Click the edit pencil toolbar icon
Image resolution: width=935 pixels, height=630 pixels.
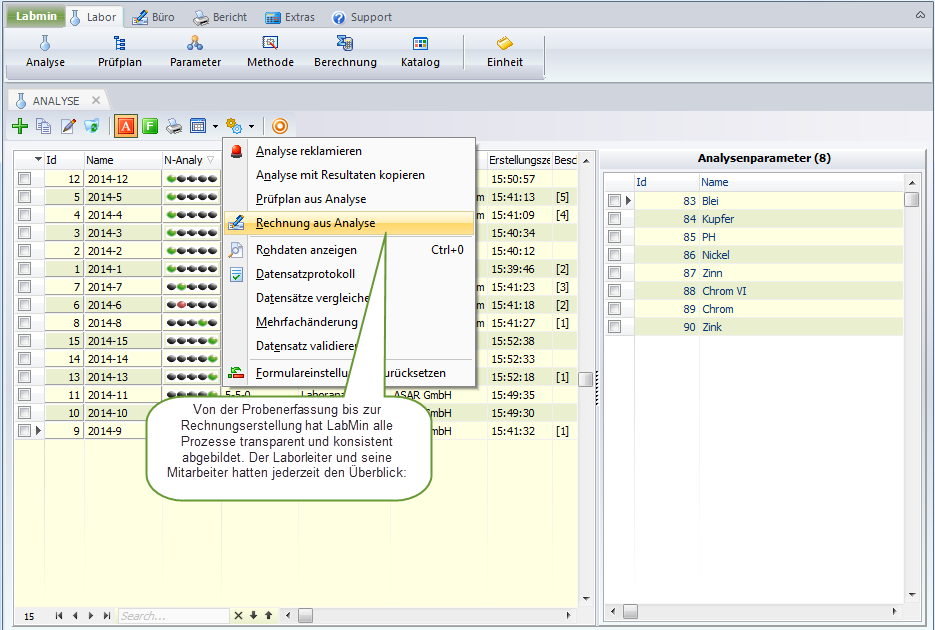pyautogui.click(x=68, y=126)
